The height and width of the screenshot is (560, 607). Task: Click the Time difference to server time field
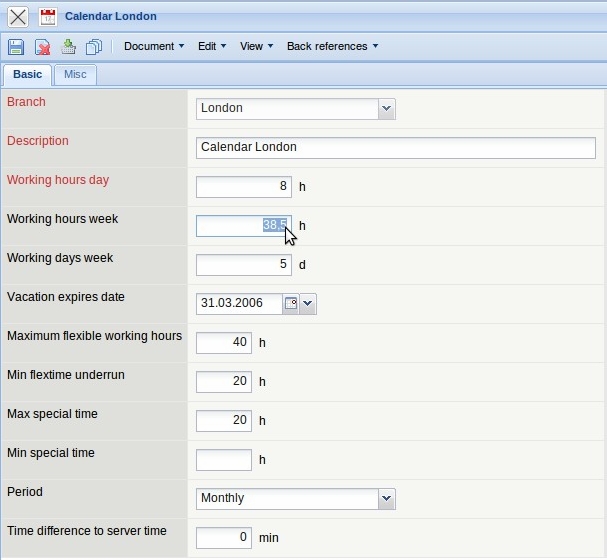[x=224, y=538]
